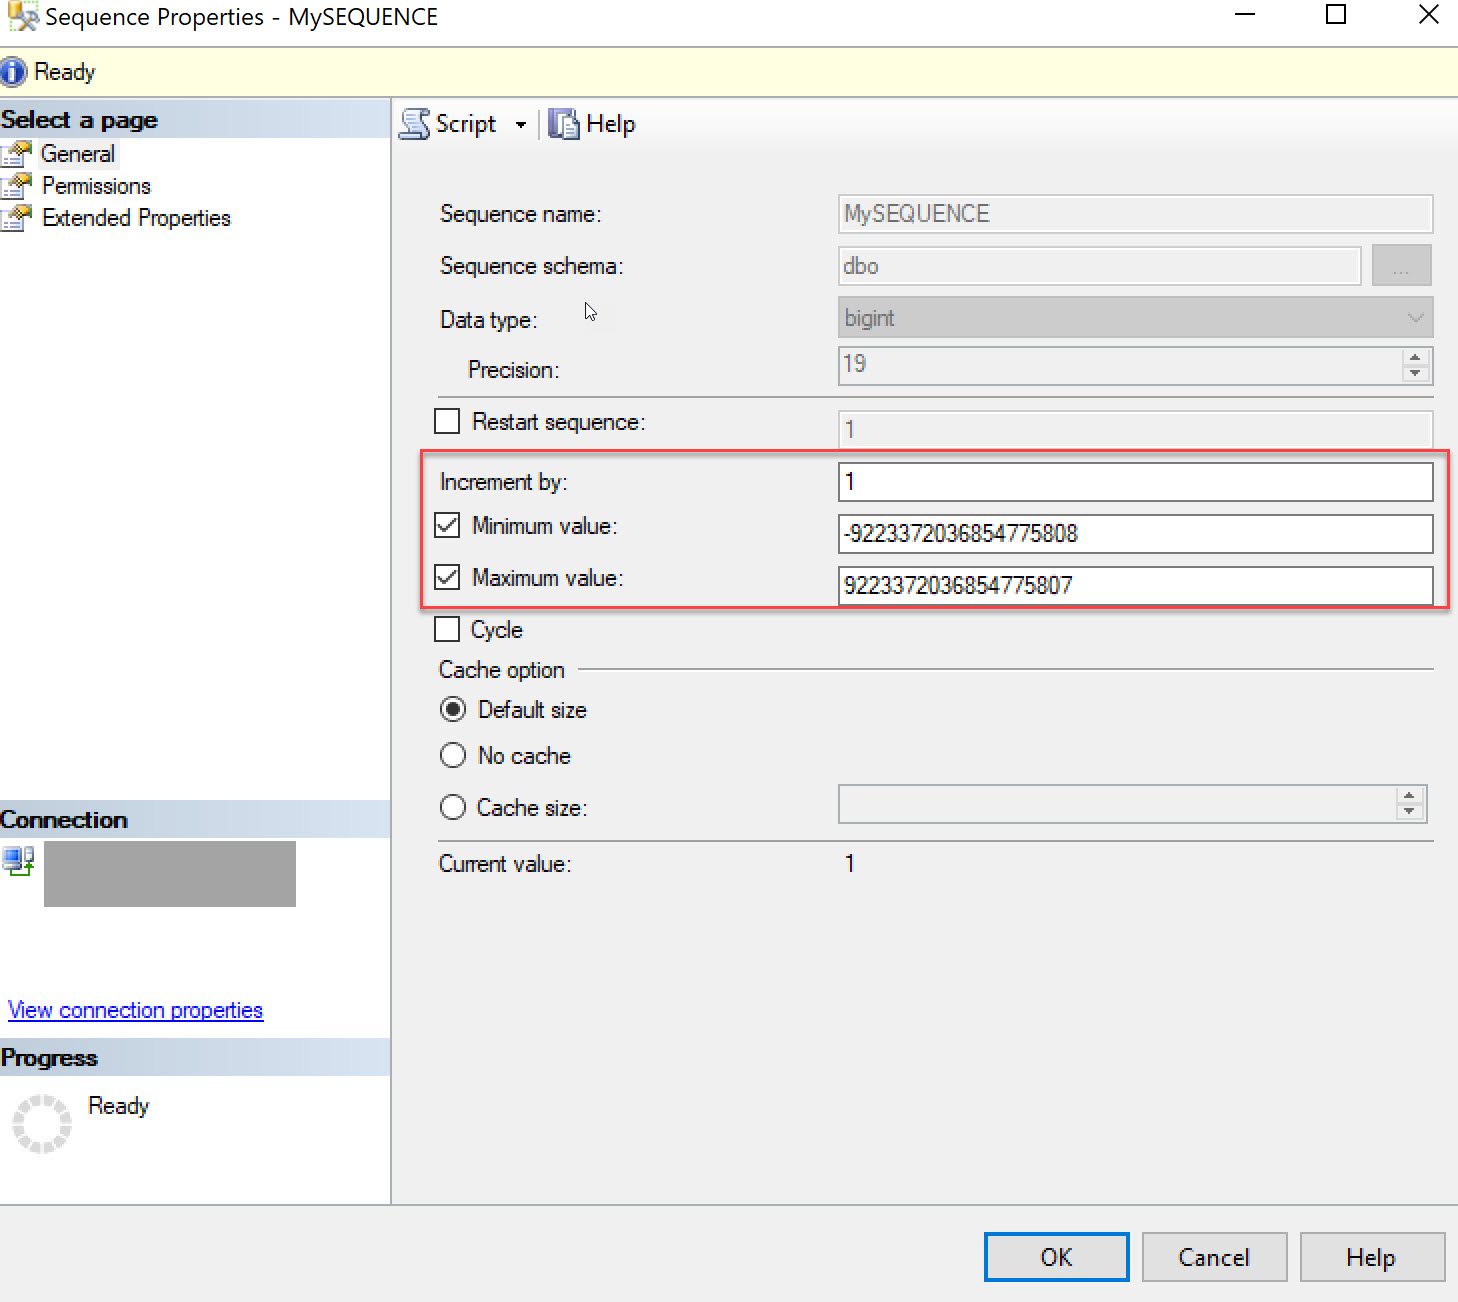Toggle the Cycle checkbox

click(447, 629)
